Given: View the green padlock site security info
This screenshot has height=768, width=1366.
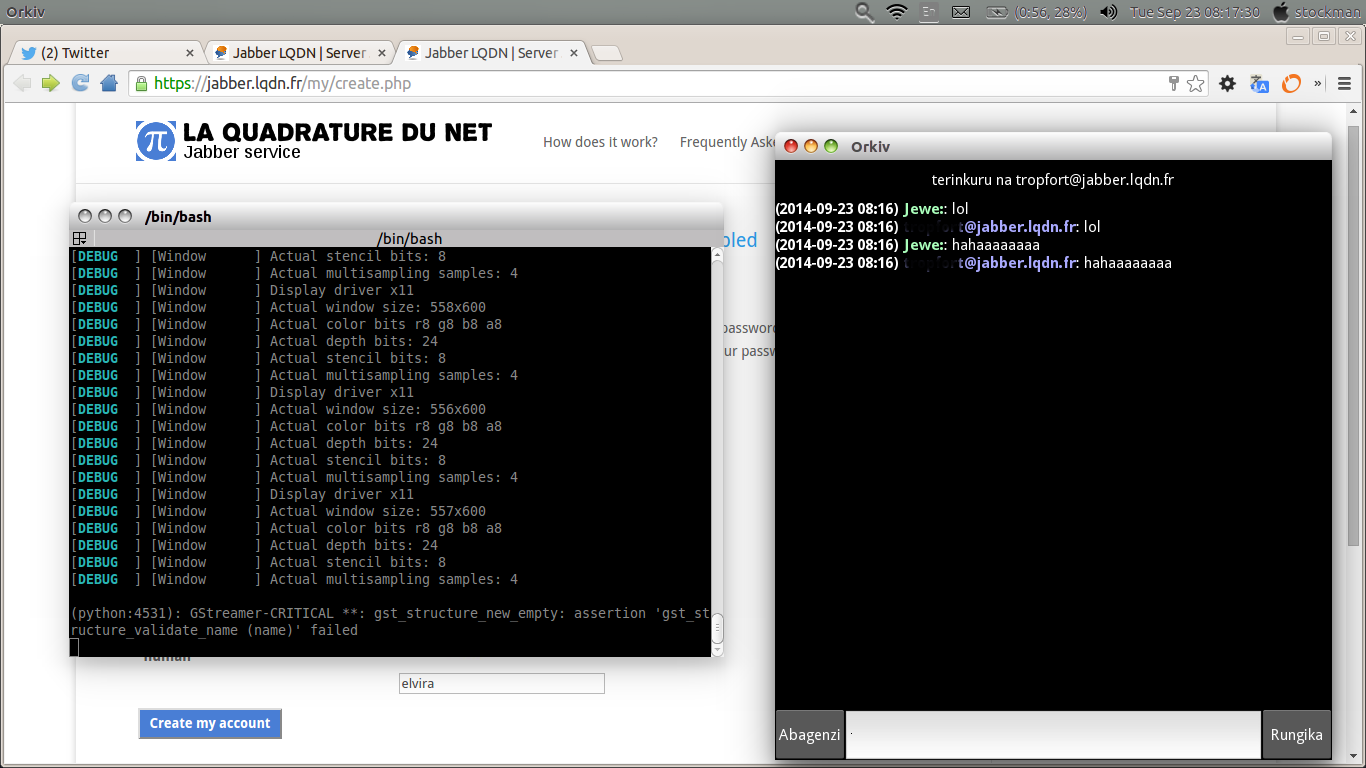Looking at the screenshot, I should click(142, 83).
